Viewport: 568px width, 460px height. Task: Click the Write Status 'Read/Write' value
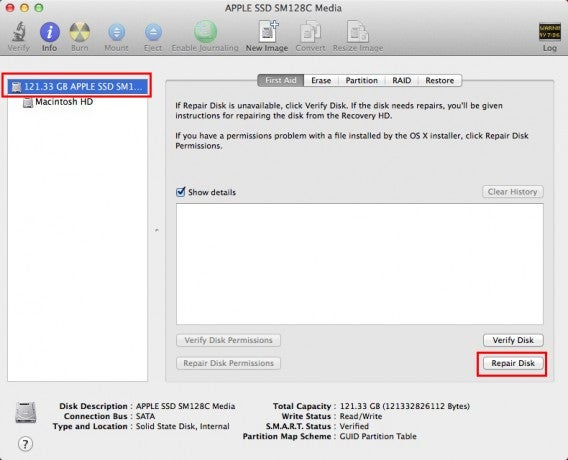[361, 416]
